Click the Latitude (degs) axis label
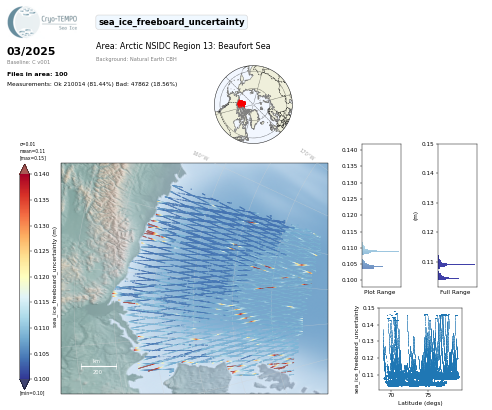 click(x=420, y=403)
